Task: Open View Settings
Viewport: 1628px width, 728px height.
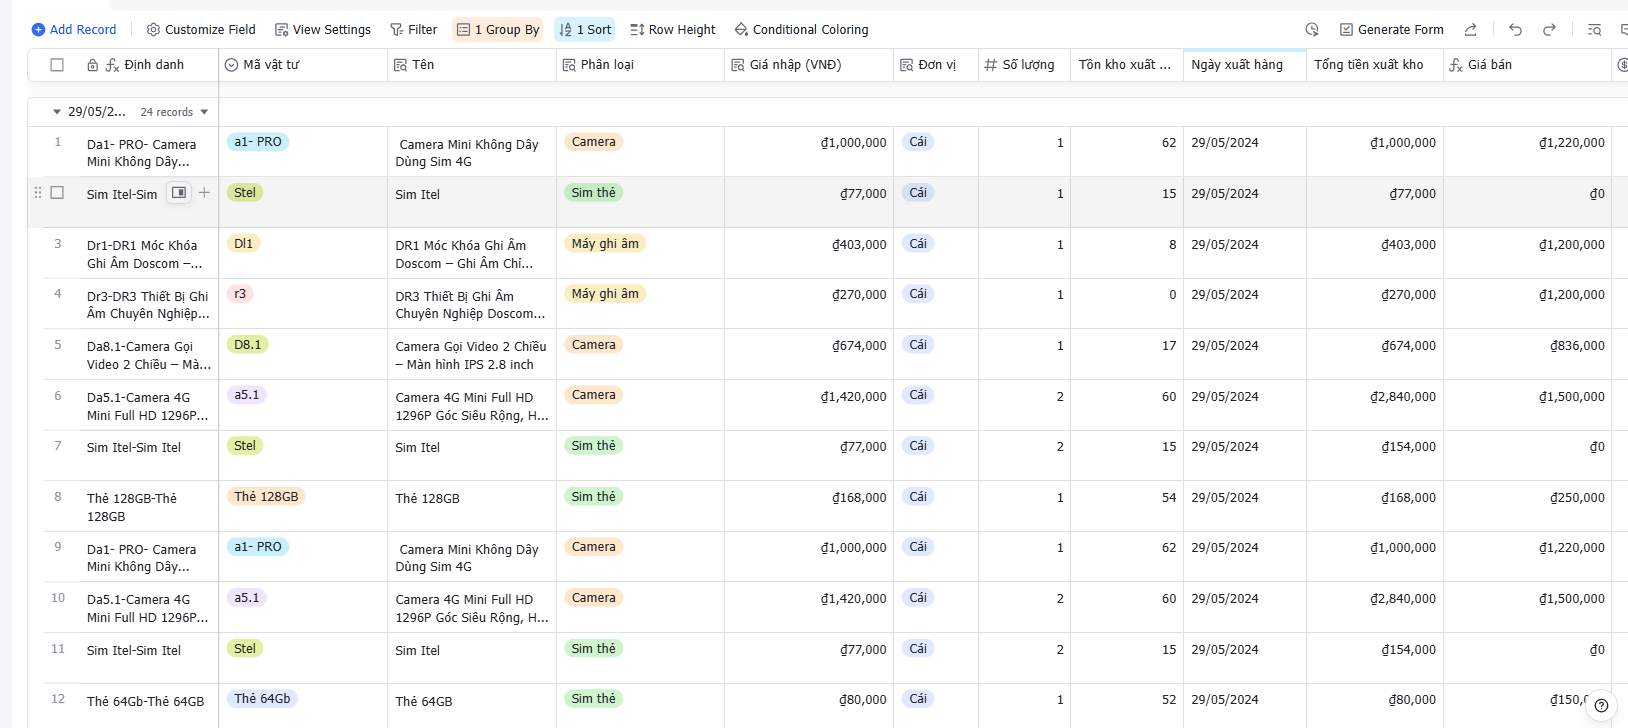Action: coord(323,30)
